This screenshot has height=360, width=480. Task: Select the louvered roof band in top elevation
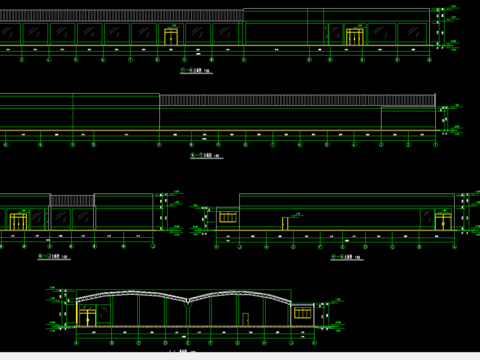121,16
